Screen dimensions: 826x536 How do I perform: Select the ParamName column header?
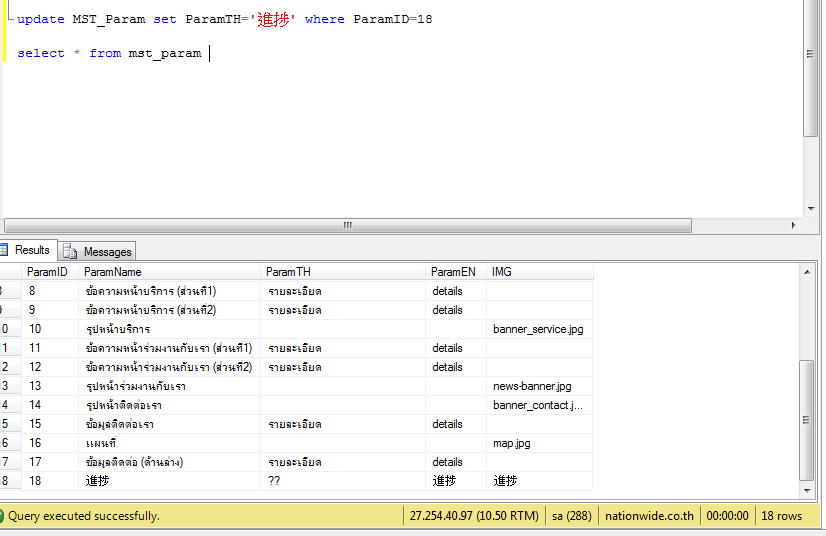pos(170,272)
